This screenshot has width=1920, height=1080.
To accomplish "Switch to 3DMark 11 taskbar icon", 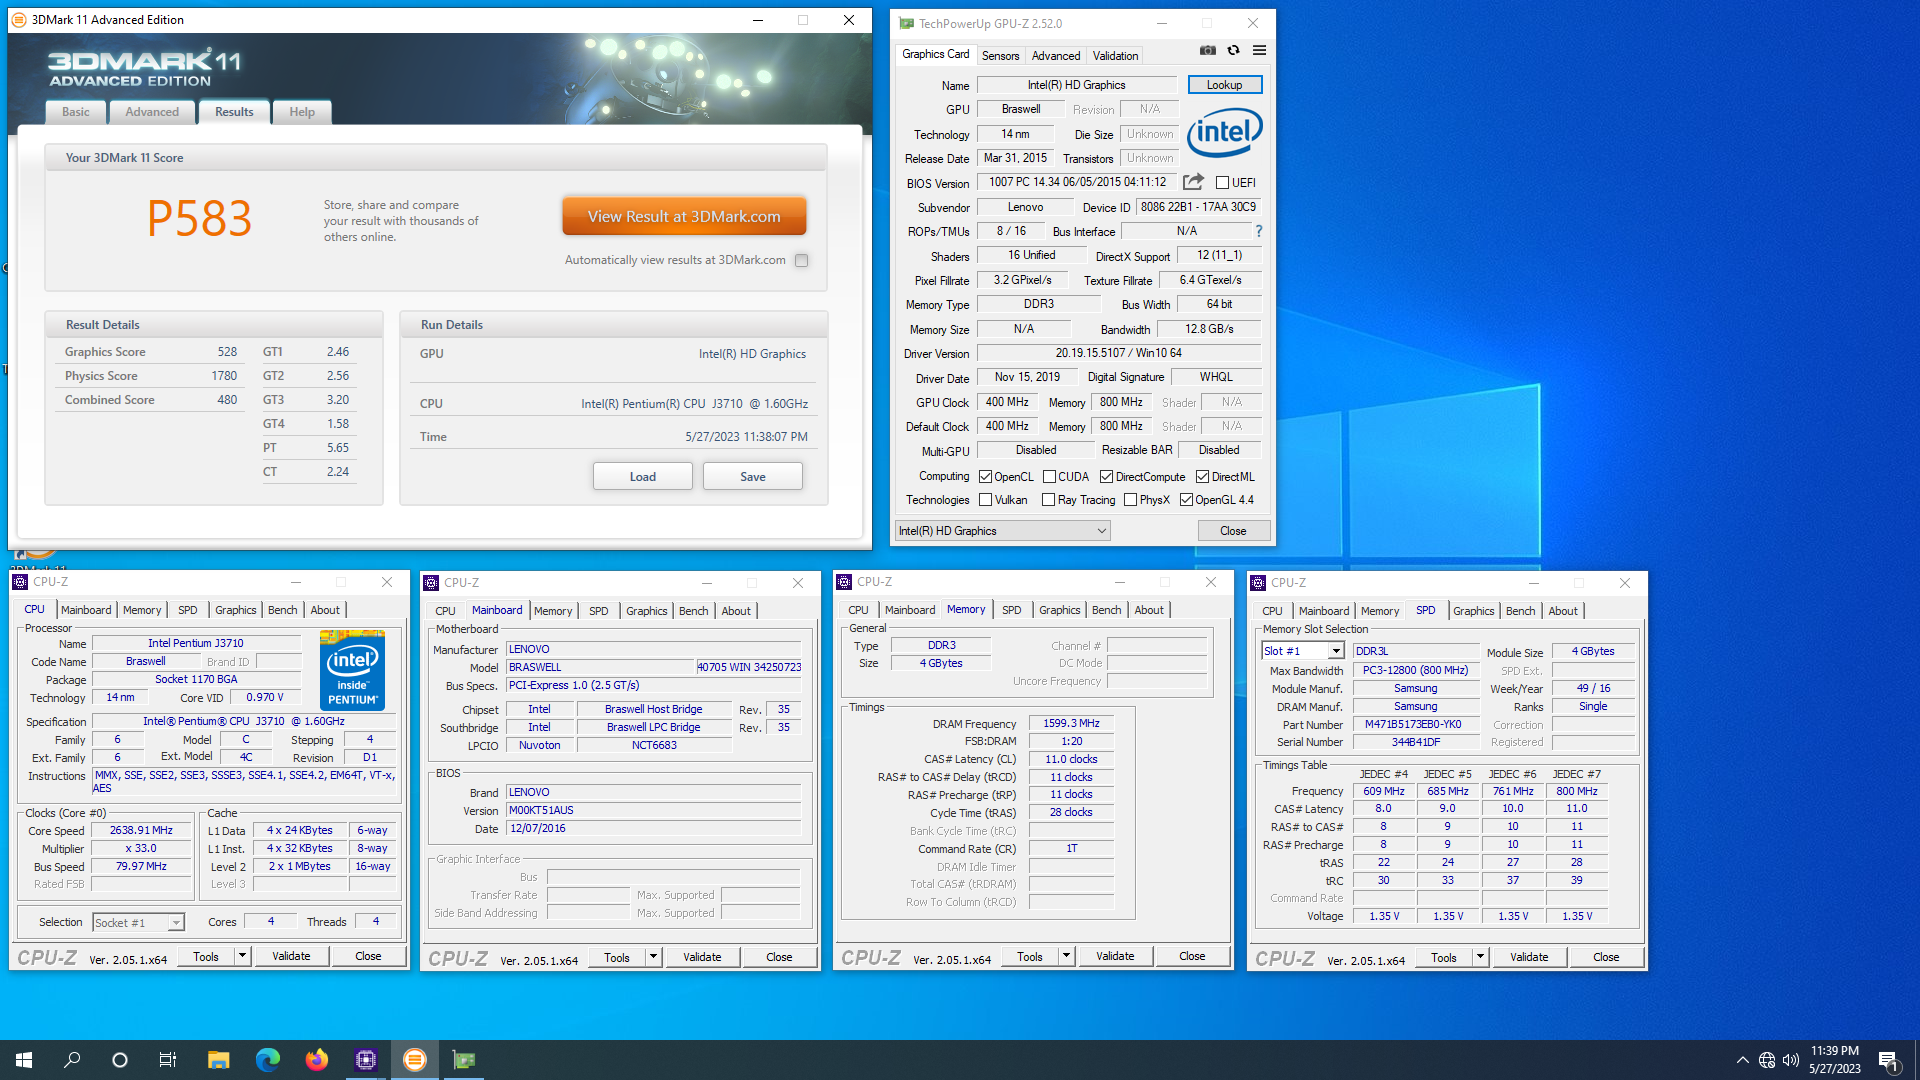I will (x=414, y=1060).
